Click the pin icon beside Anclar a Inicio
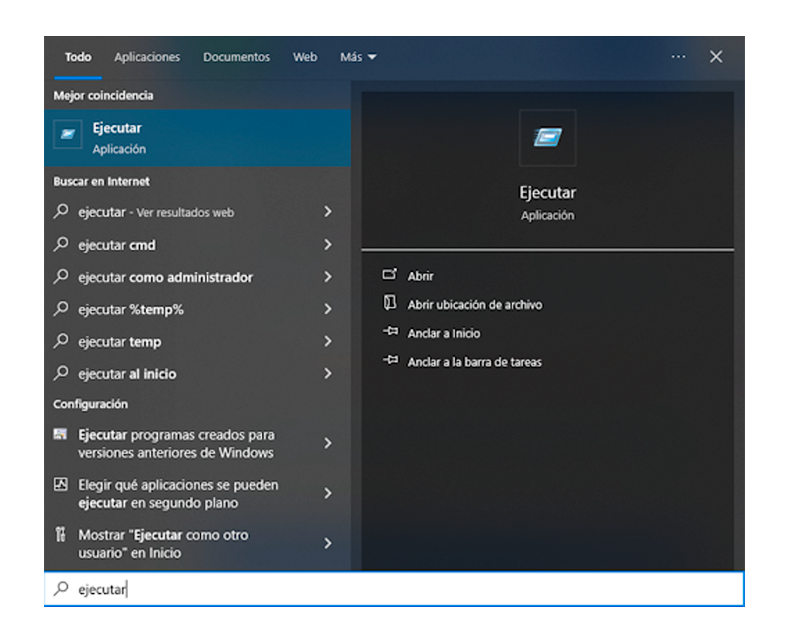This screenshot has height=643, width=789. tap(390, 333)
